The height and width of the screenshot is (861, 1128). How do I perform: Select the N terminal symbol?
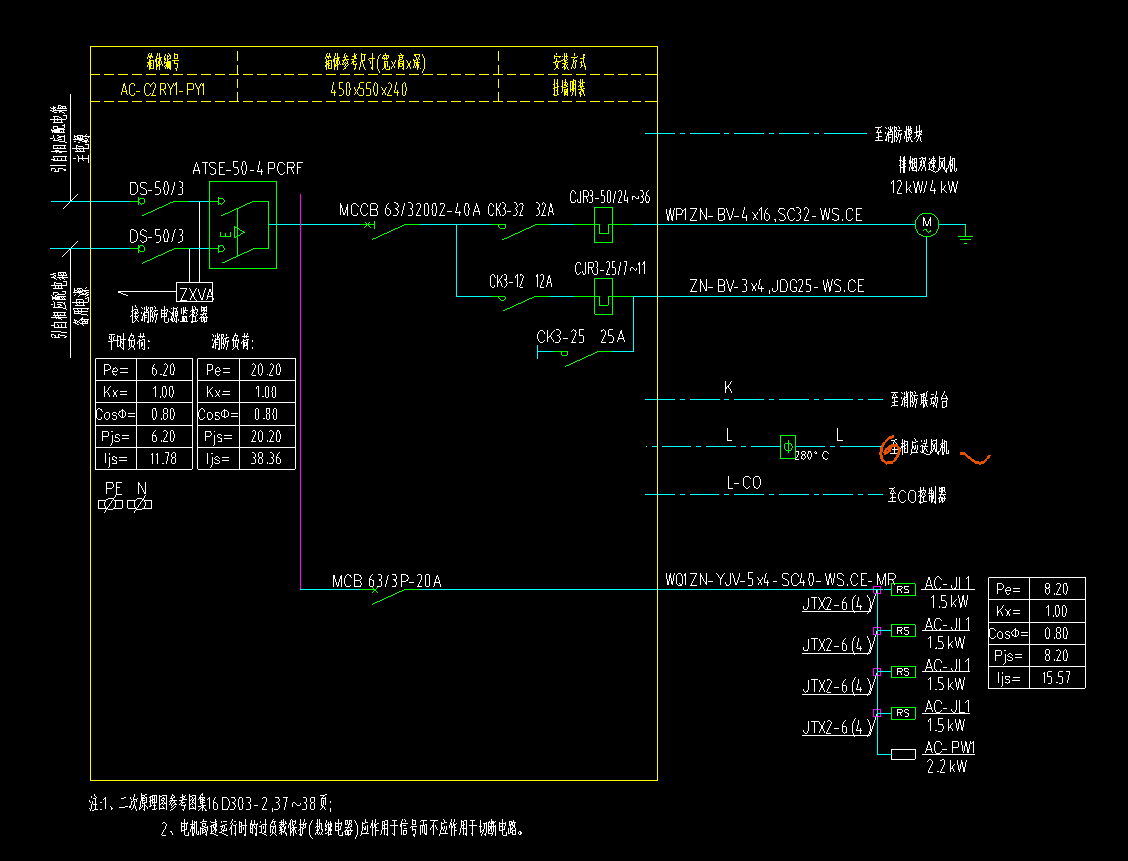(x=140, y=504)
